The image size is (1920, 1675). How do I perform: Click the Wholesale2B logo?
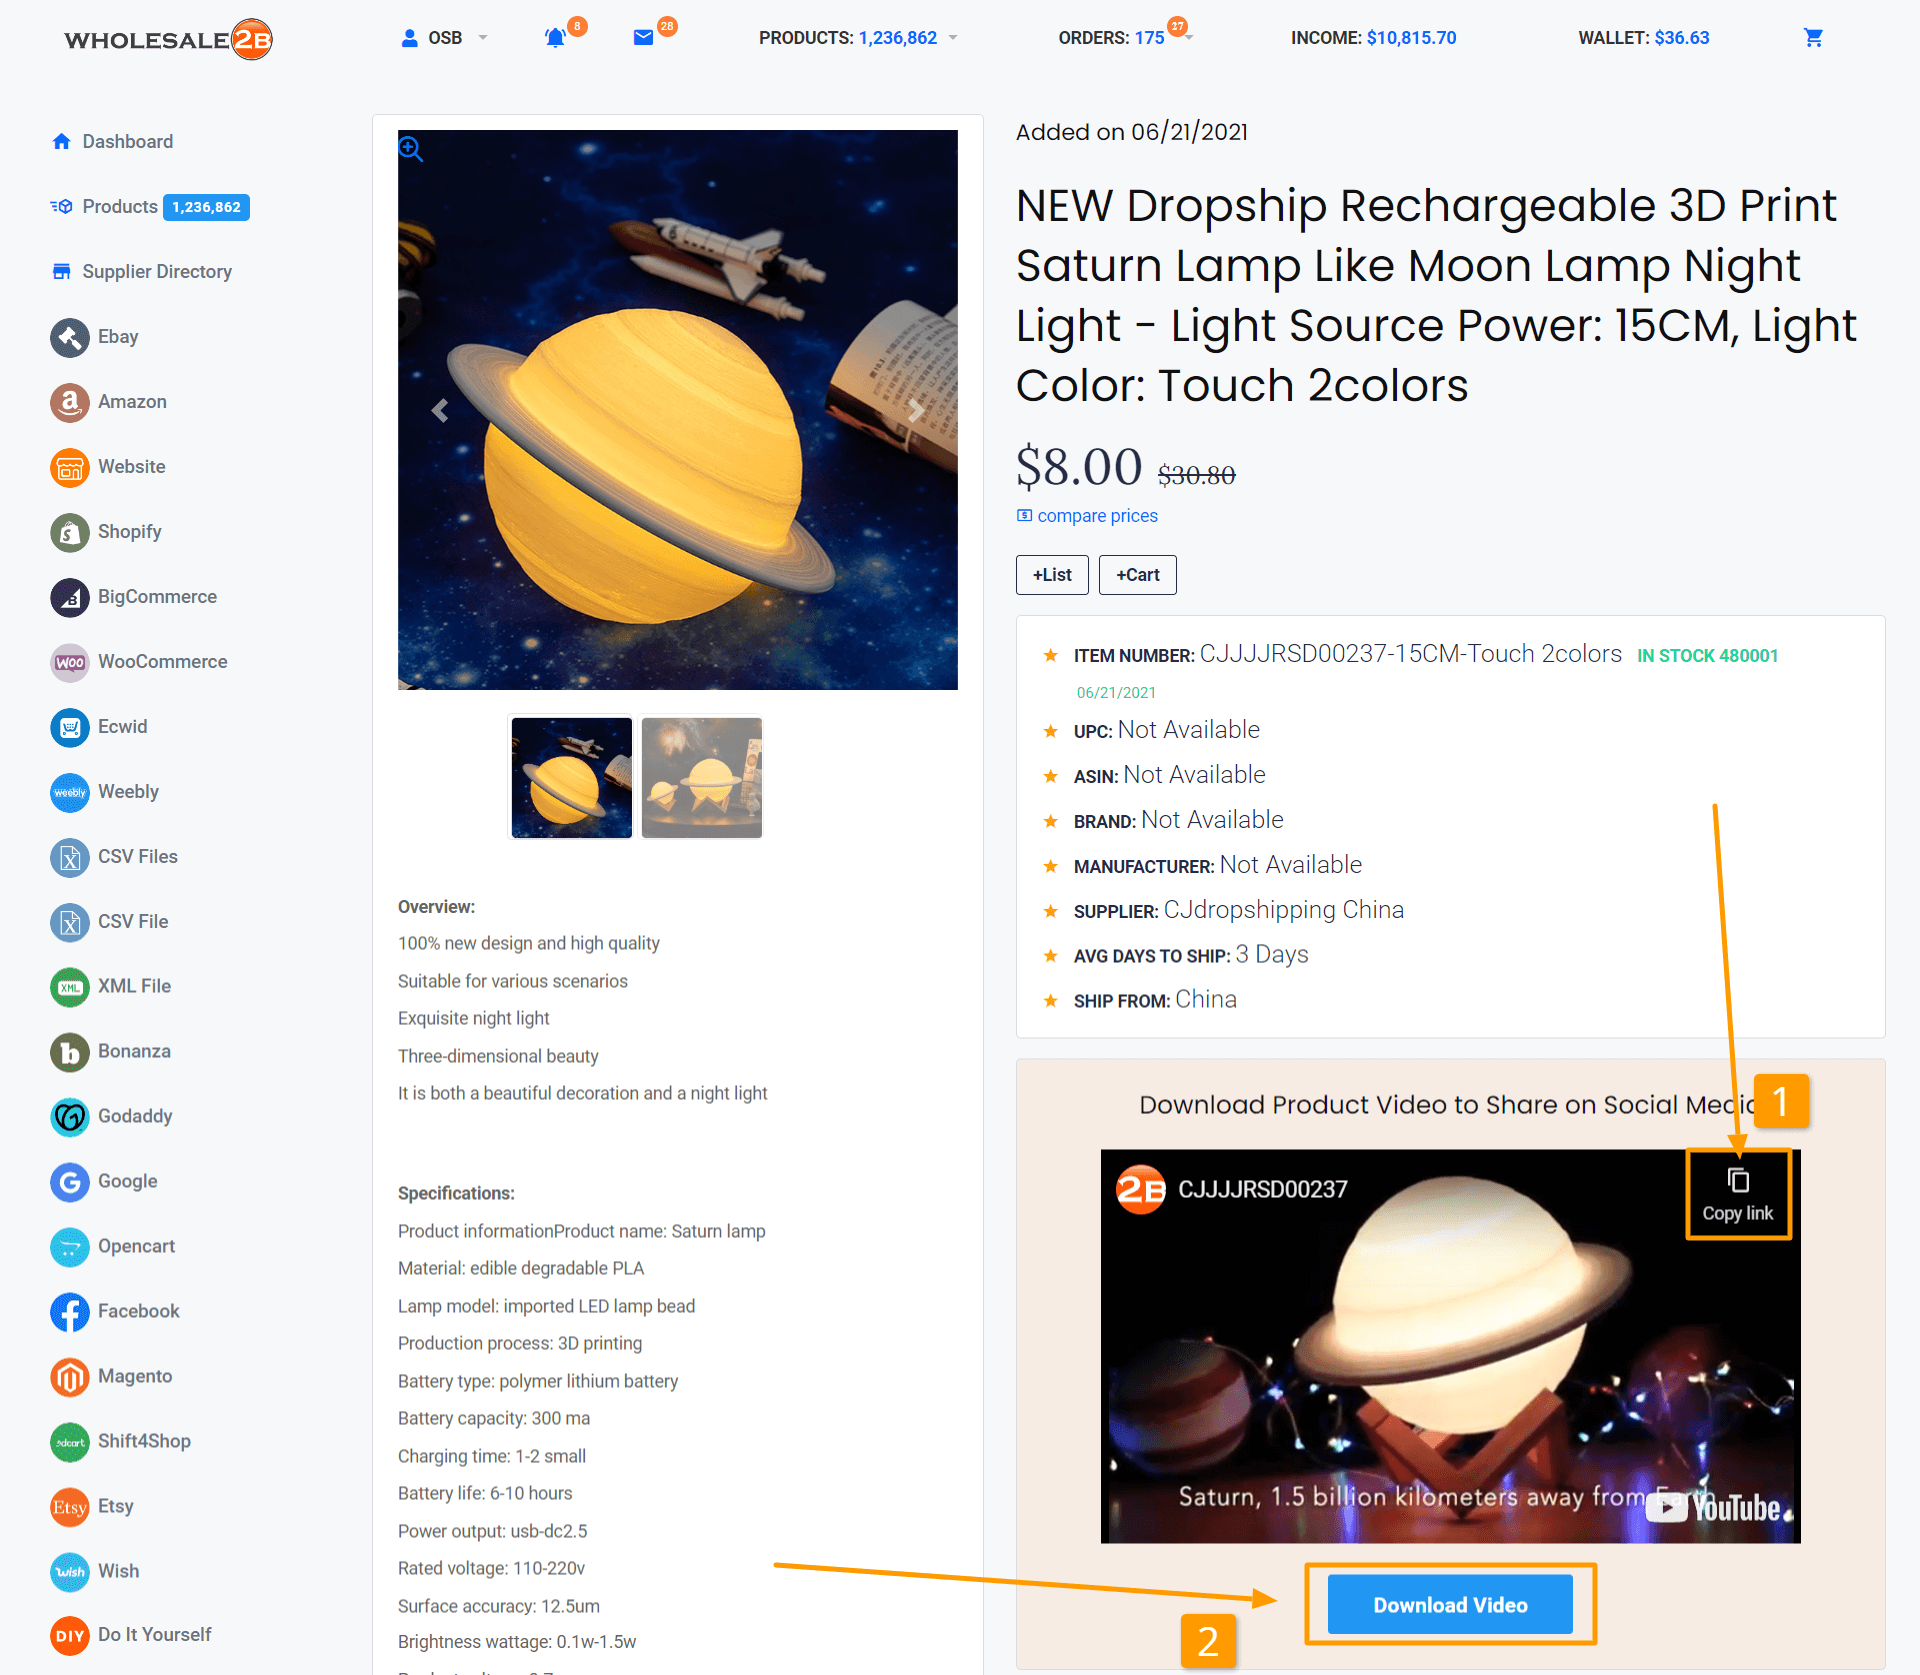click(x=168, y=39)
